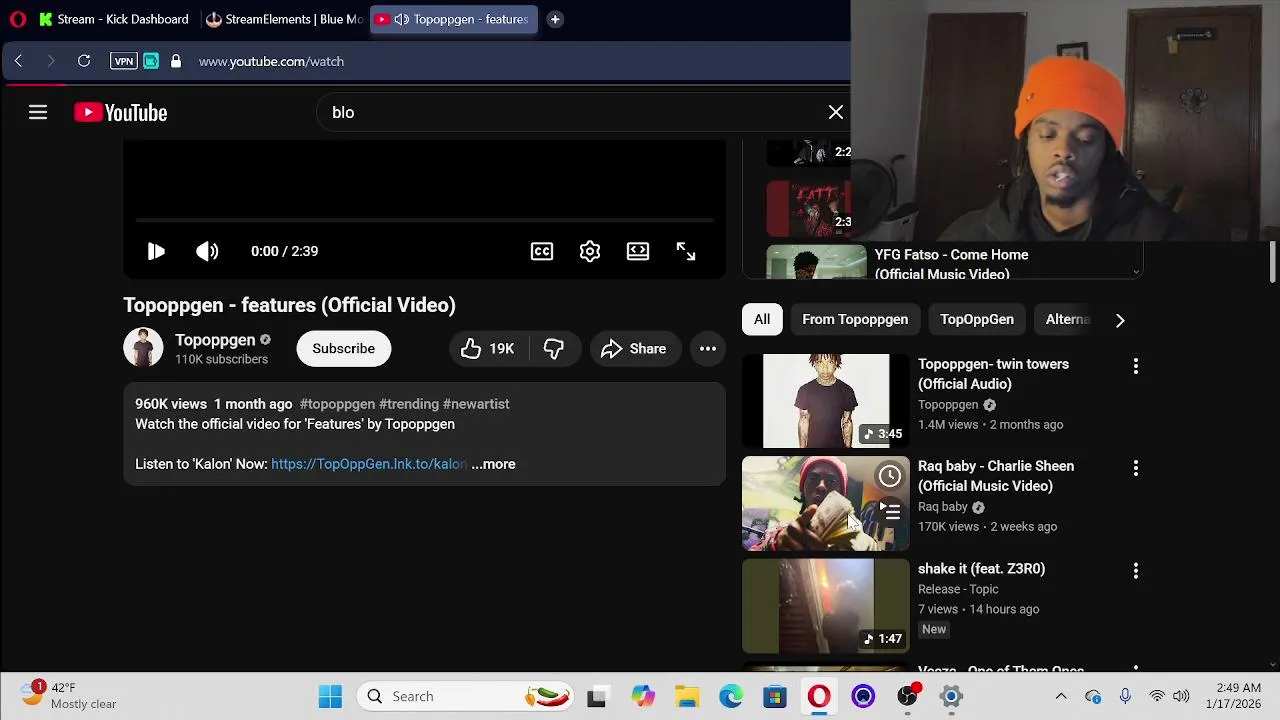
Task: Toggle closed captions on the player
Action: (542, 251)
